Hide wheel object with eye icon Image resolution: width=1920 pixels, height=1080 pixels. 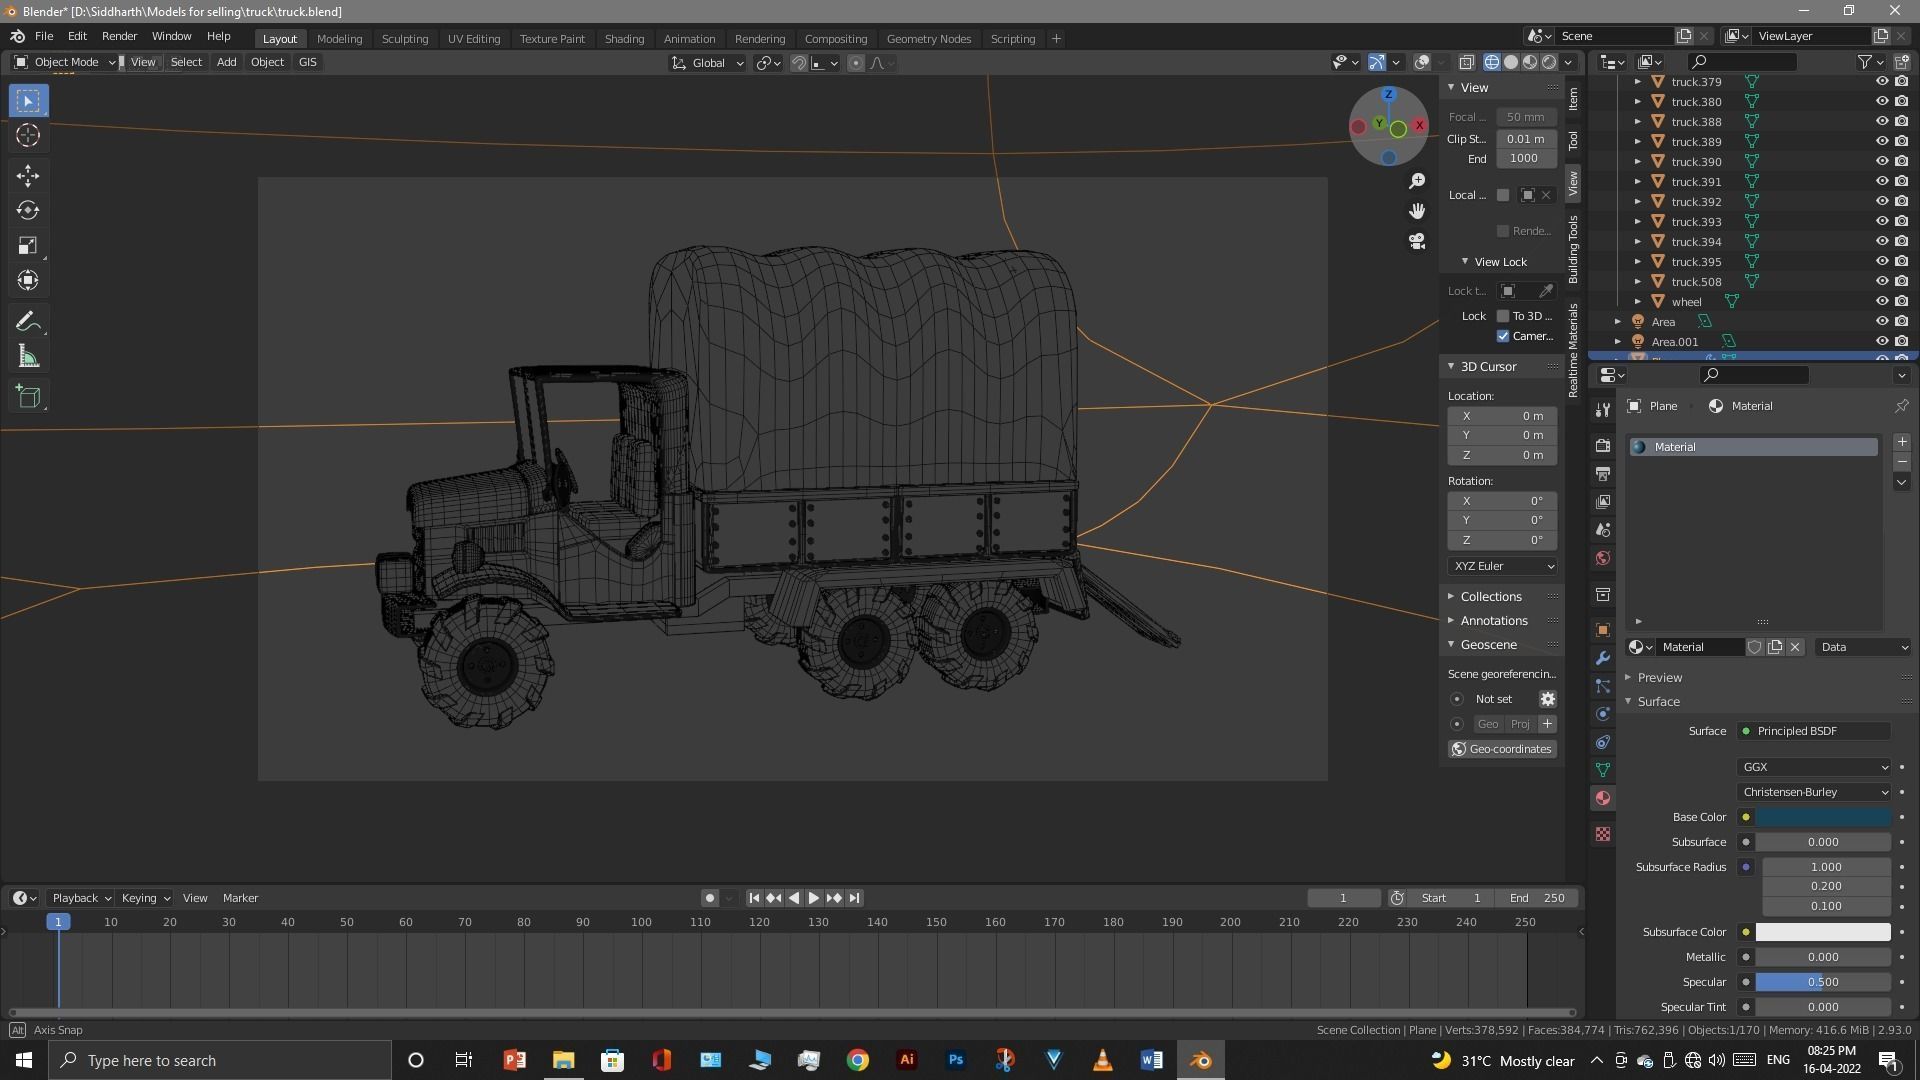pos(1881,302)
